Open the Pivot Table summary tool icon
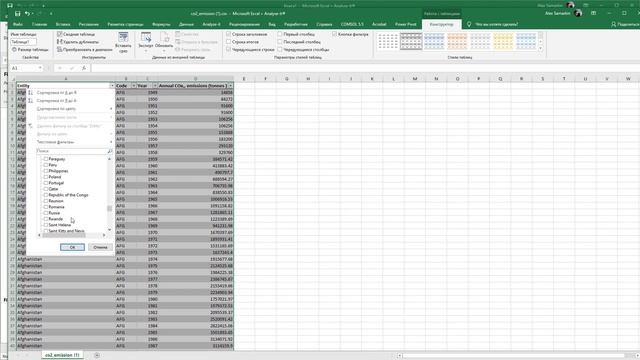 coord(60,34)
